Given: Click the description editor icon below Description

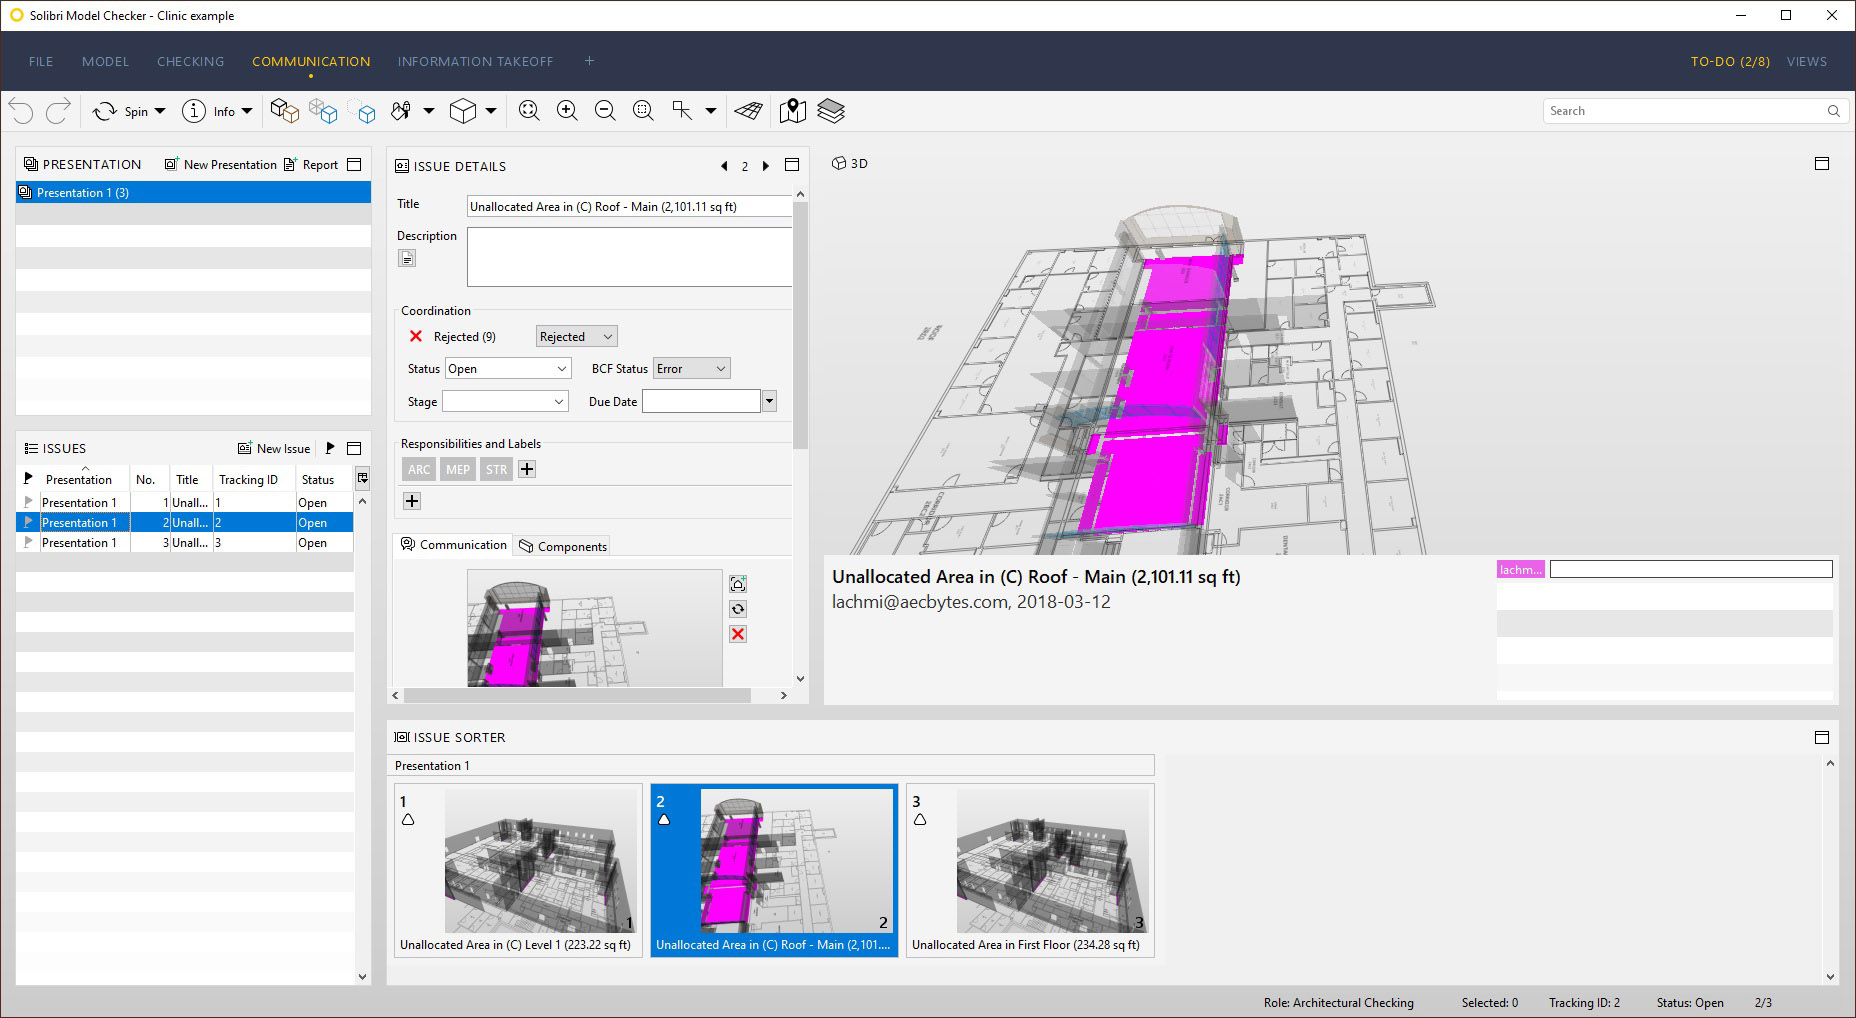Looking at the screenshot, I should [407, 258].
